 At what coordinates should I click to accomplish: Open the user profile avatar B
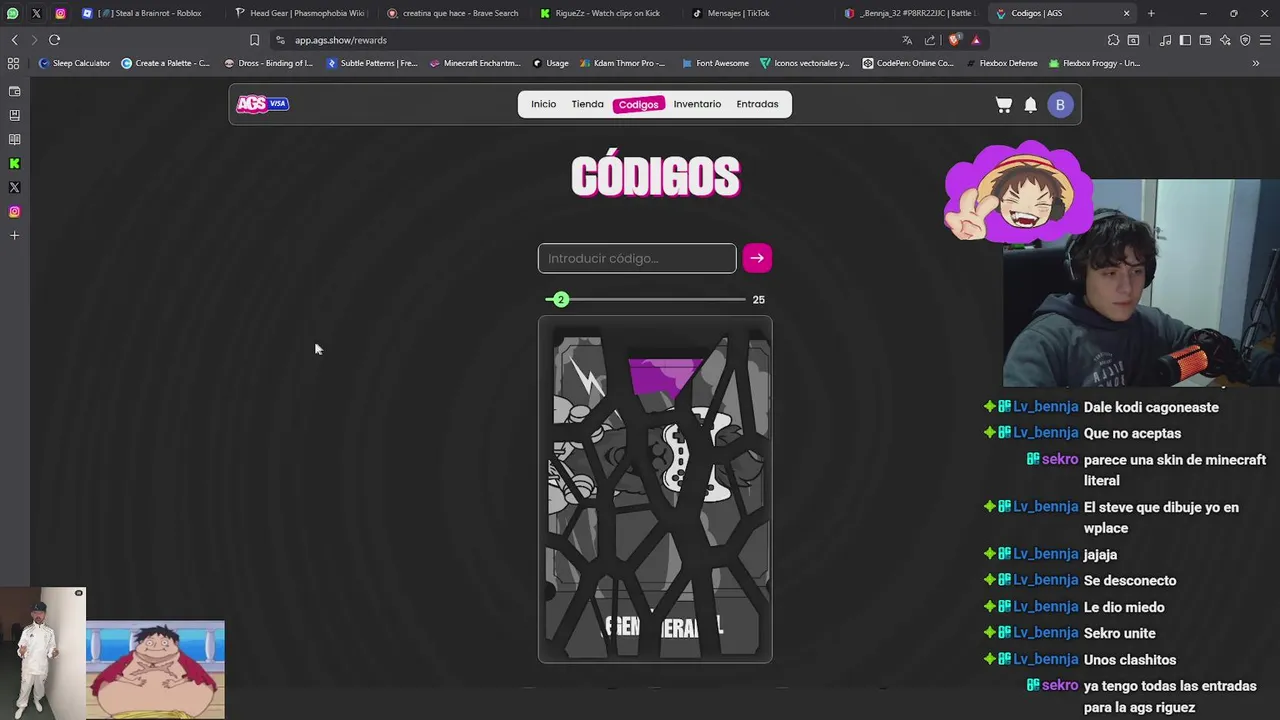coord(1060,104)
